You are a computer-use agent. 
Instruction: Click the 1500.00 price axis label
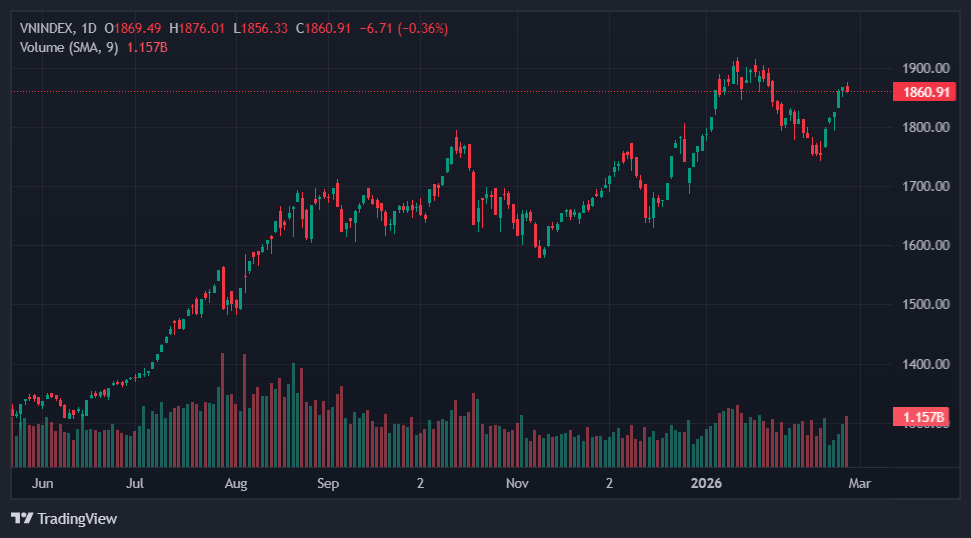click(924, 304)
